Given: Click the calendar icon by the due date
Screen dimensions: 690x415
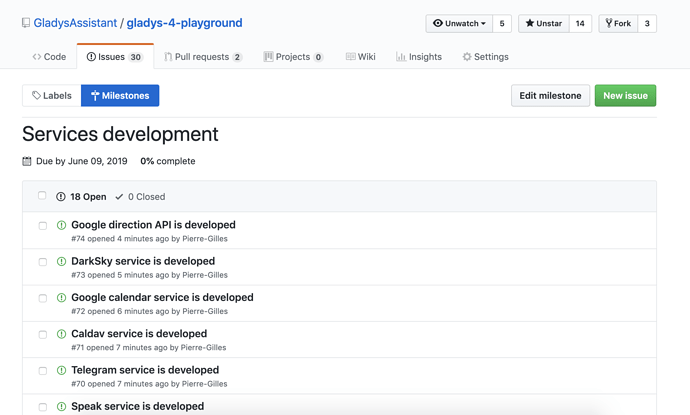Looking at the screenshot, I should pyautogui.click(x=27, y=161).
